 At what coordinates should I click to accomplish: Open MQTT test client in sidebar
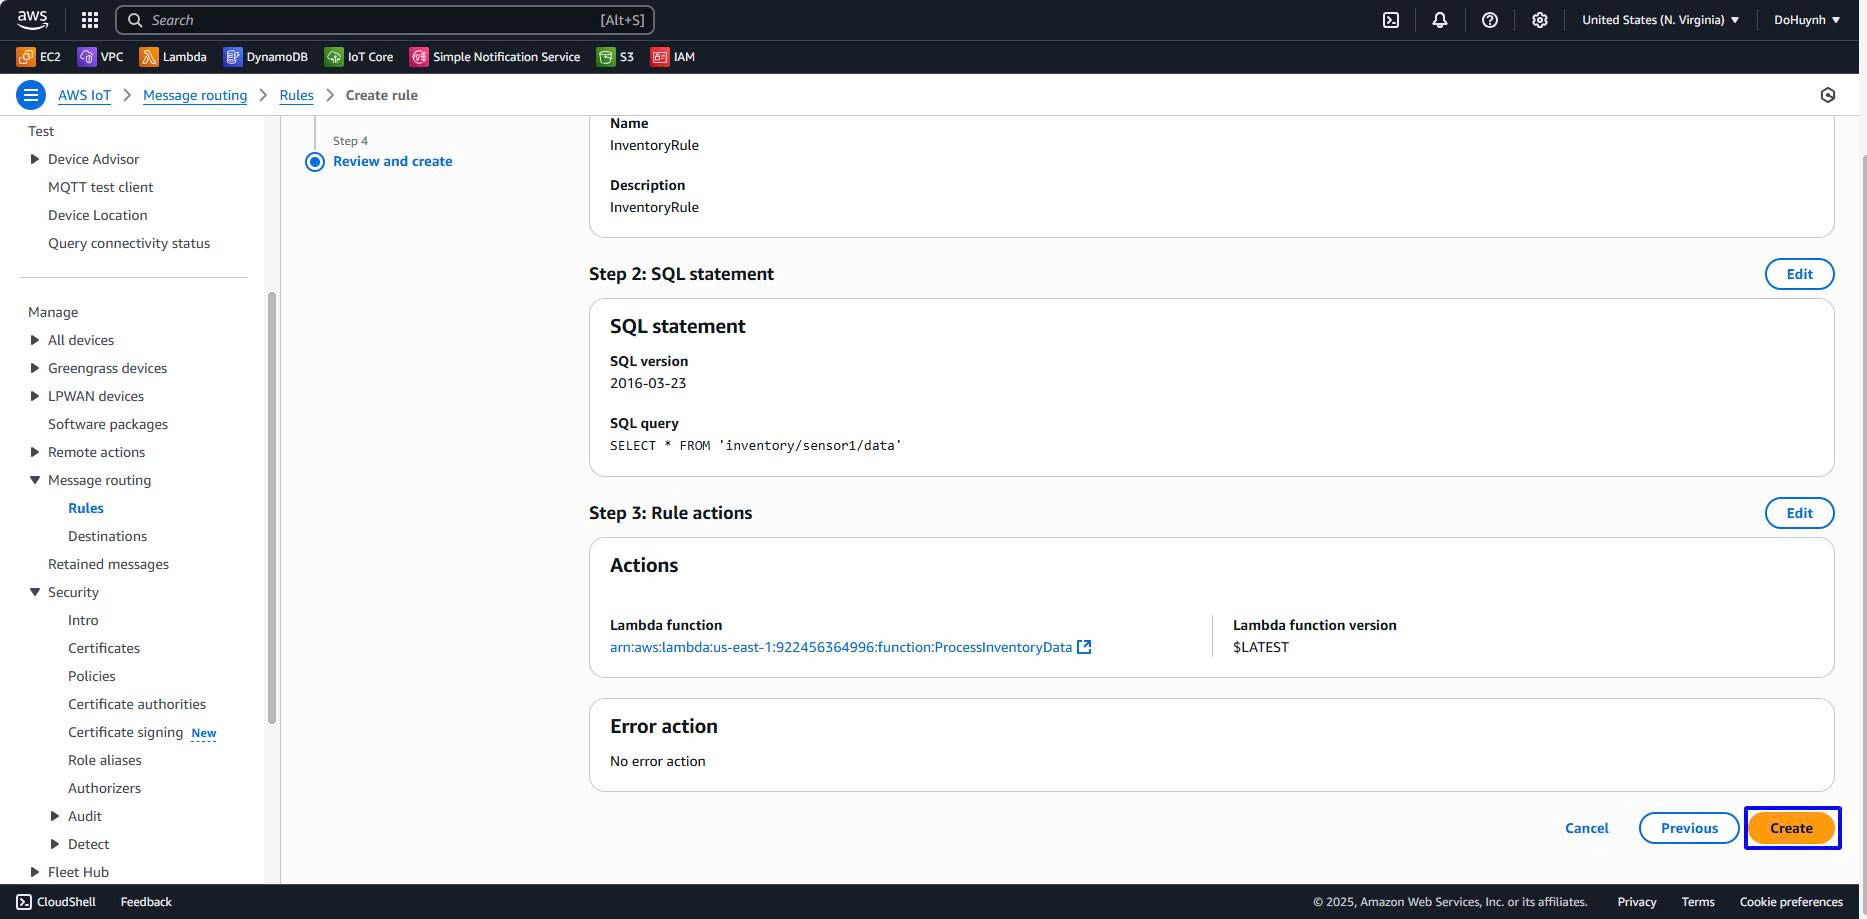point(100,187)
